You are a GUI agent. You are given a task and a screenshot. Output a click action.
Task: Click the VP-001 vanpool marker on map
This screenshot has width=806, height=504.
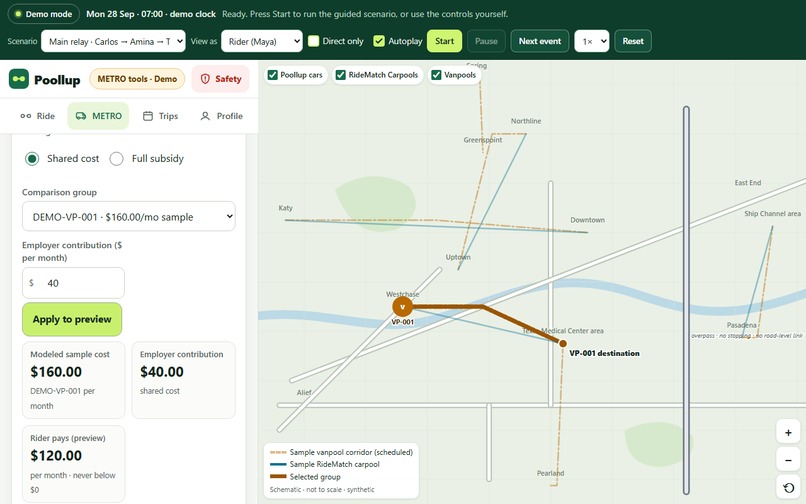click(402, 307)
